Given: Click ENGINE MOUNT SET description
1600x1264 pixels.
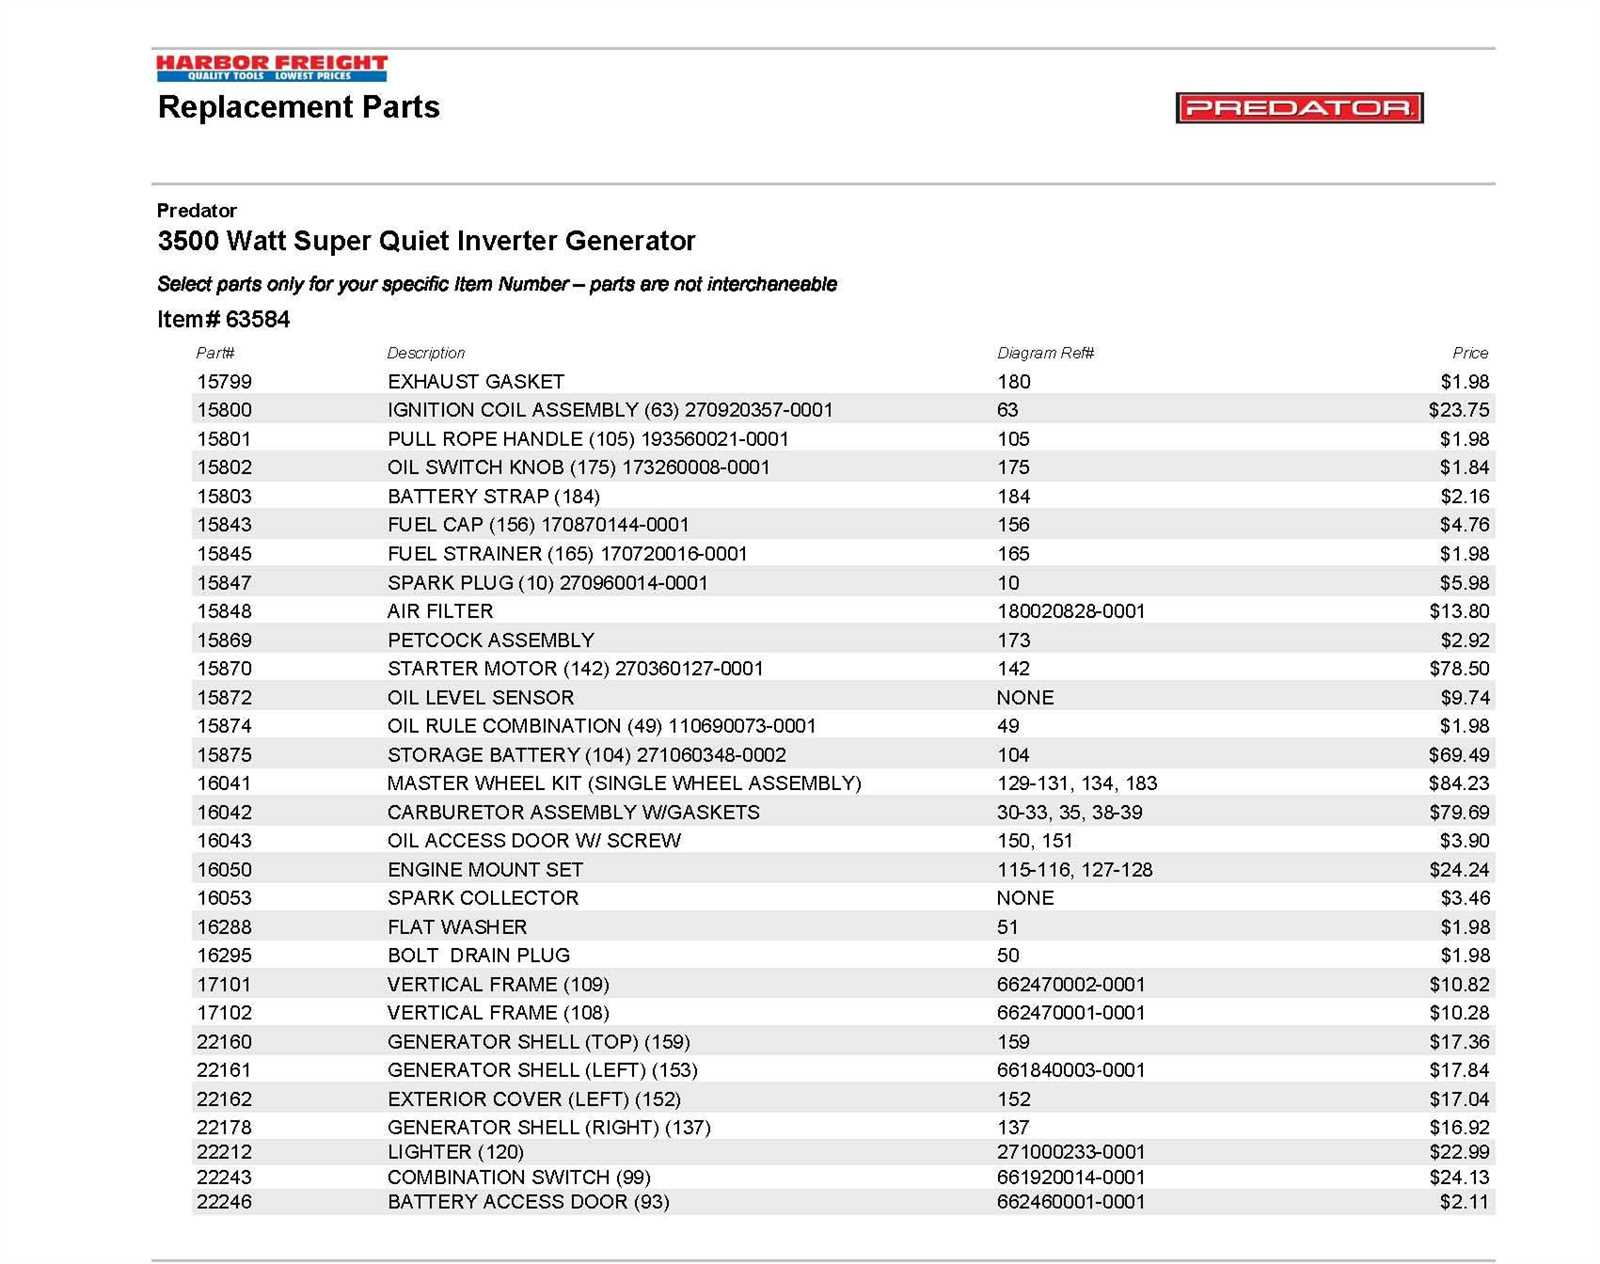Looking at the screenshot, I should 485,870.
